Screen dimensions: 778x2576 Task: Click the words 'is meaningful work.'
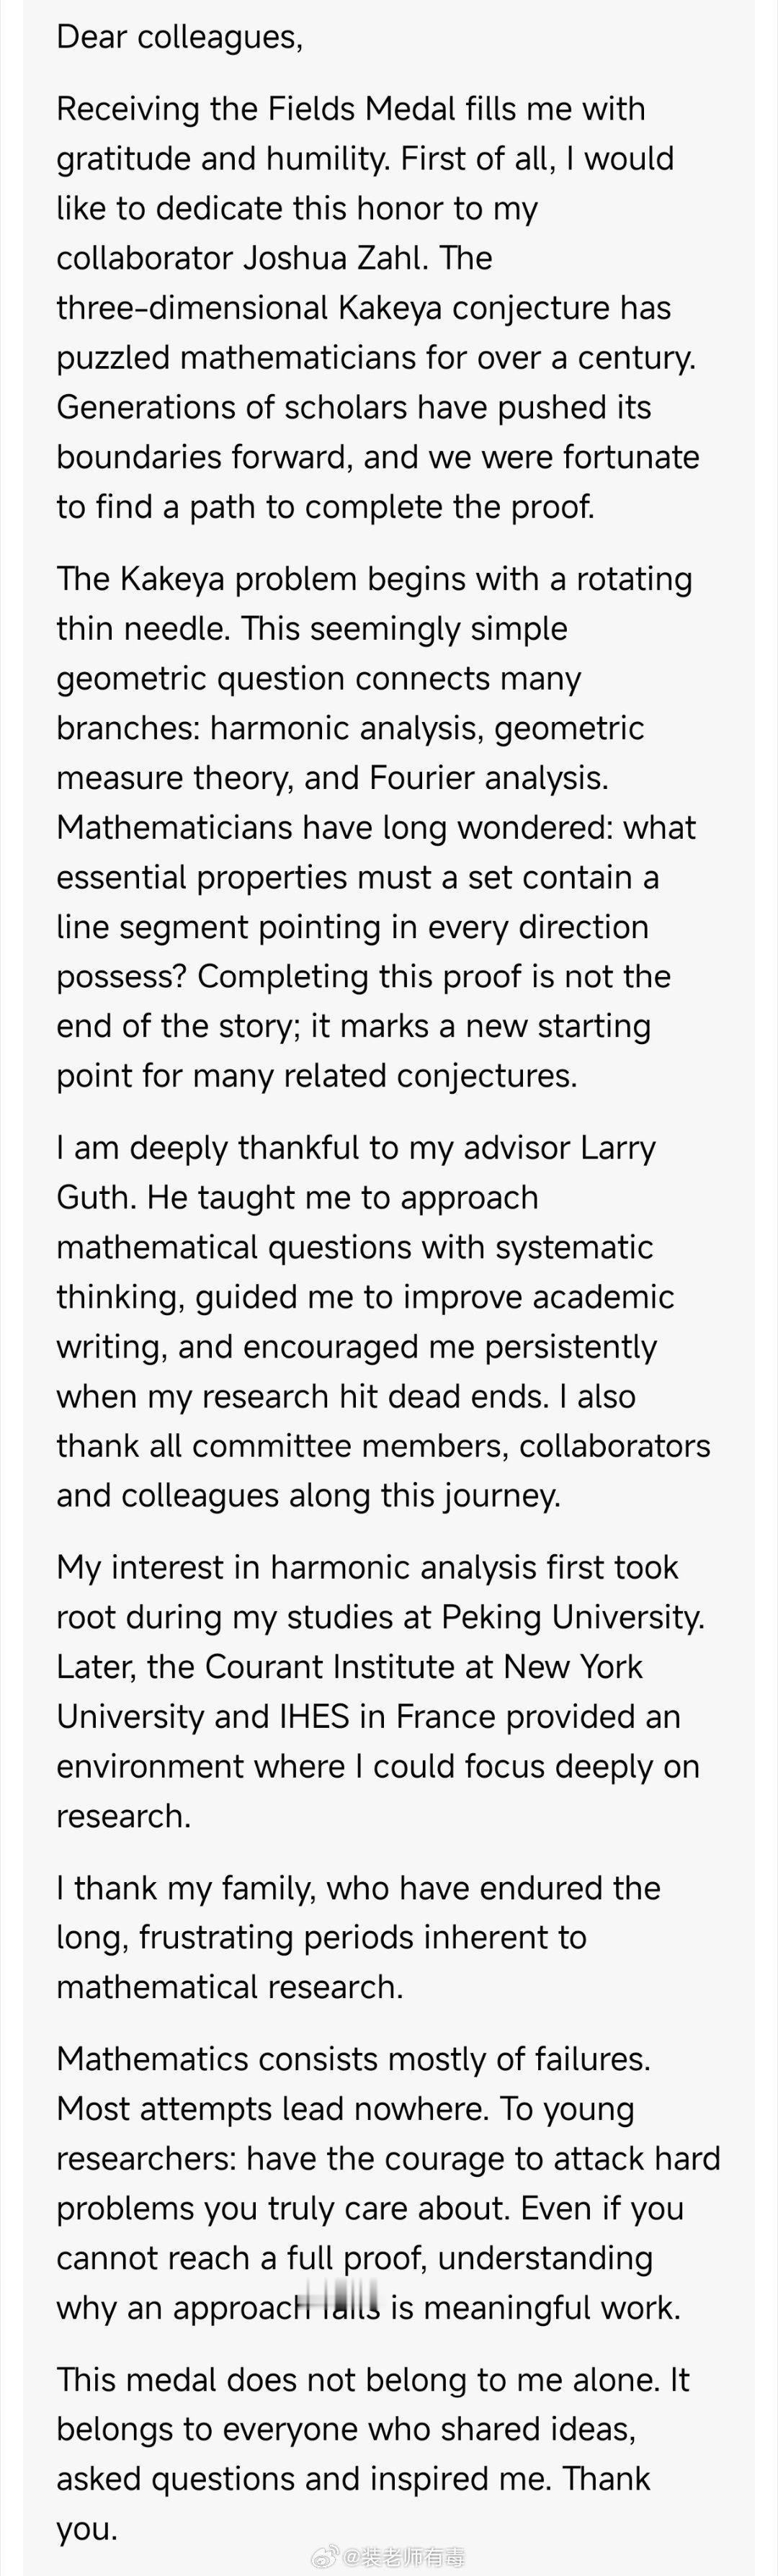pyautogui.click(x=535, y=2308)
